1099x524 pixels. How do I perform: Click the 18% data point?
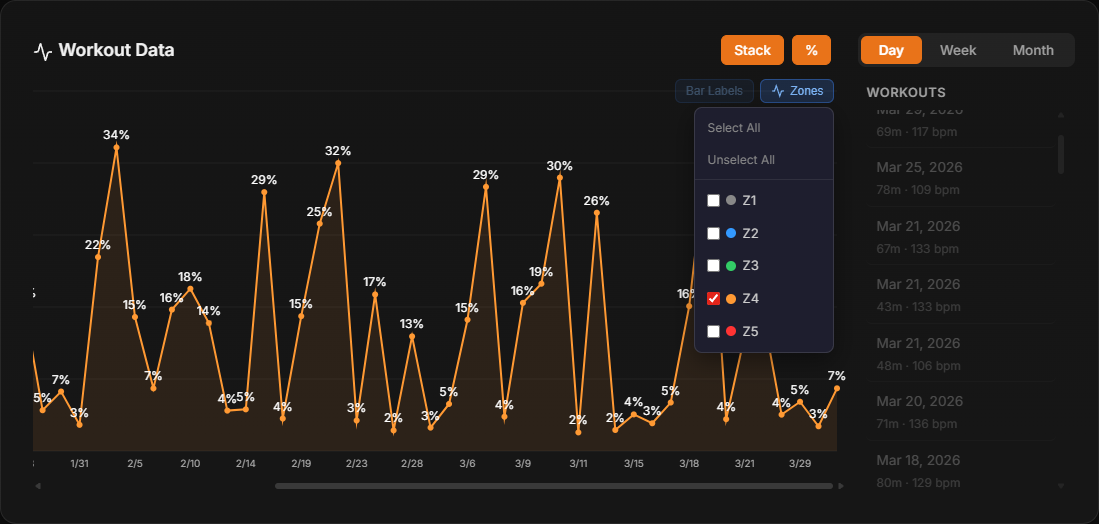click(190, 289)
